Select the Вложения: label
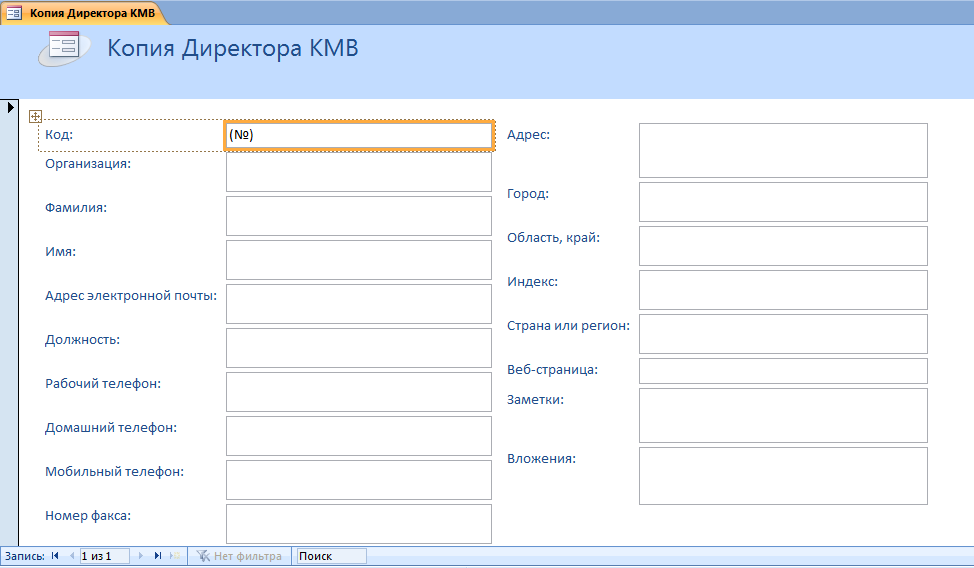Image resolution: width=974 pixels, height=568 pixels. (x=542, y=459)
